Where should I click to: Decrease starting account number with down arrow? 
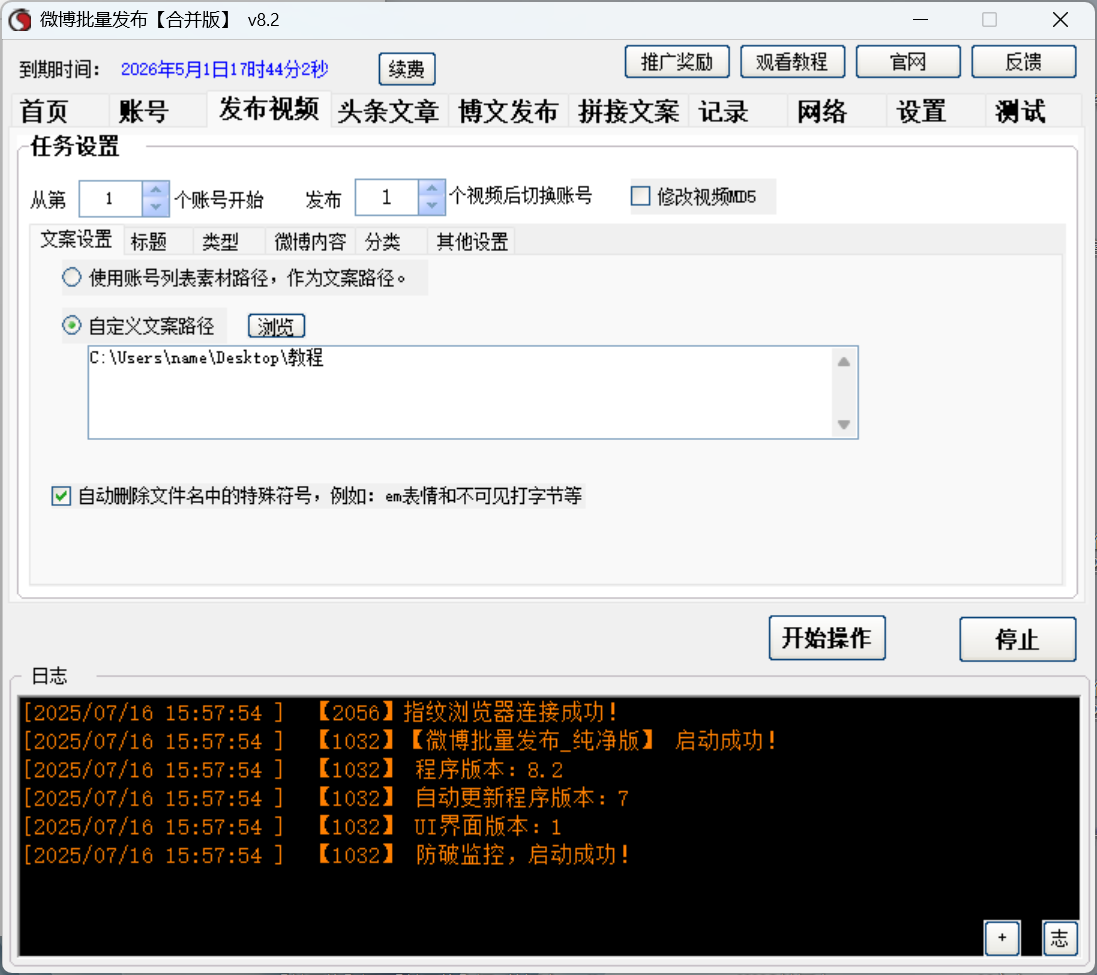tap(155, 207)
